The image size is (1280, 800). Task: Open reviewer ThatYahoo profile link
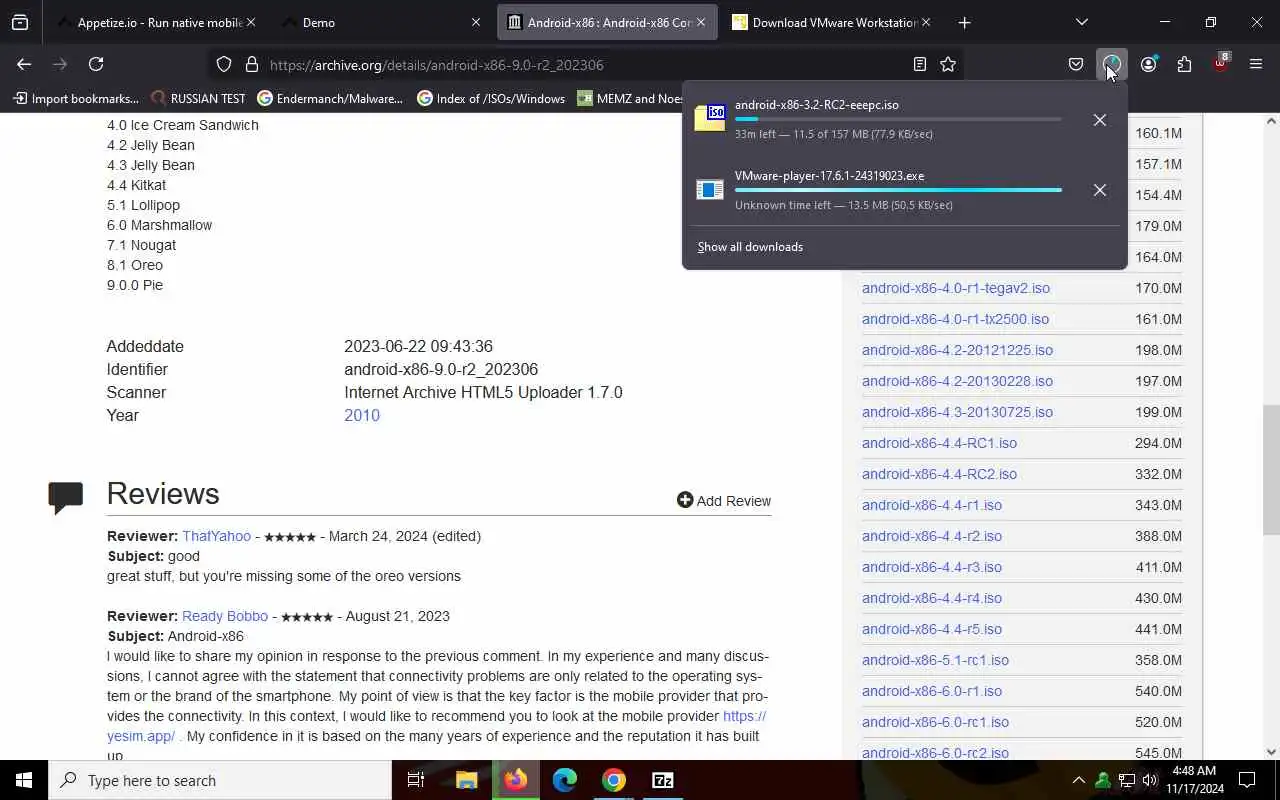pyautogui.click(x=216, y=536)
